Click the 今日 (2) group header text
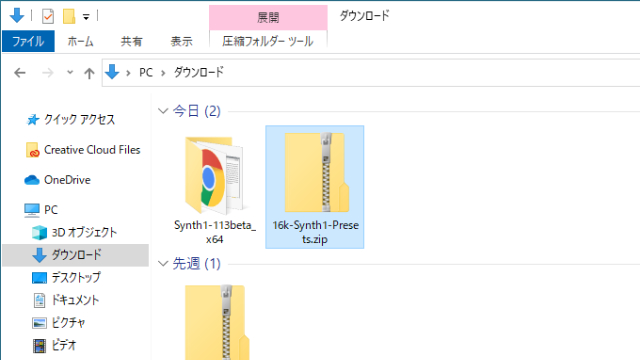 (x=197, y=111)
